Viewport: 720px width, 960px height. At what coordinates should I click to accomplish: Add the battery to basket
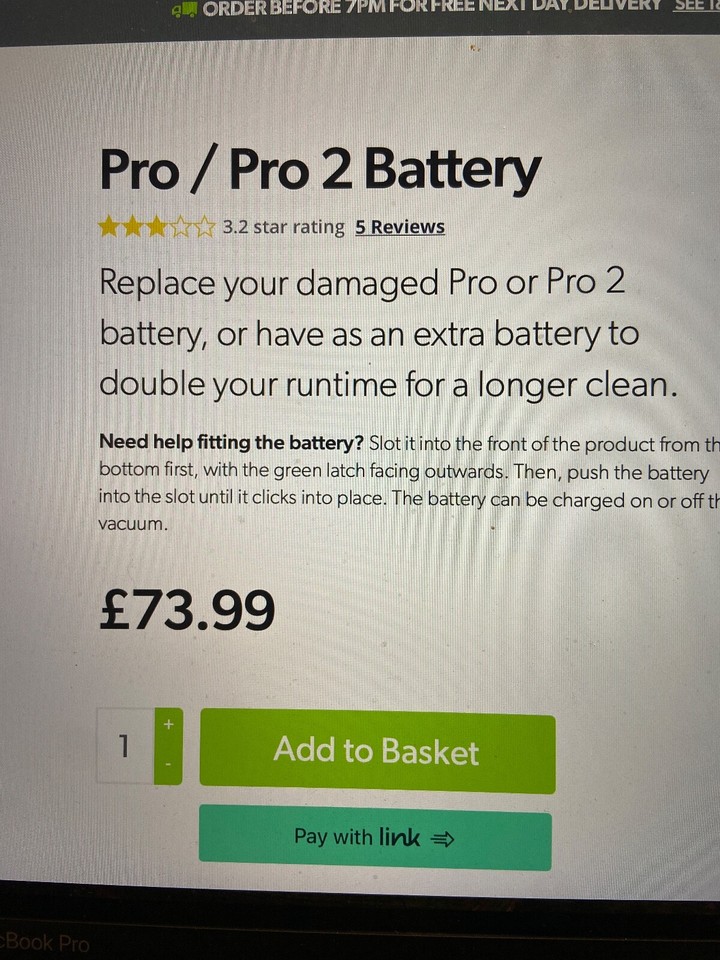(x=377, y=751)
